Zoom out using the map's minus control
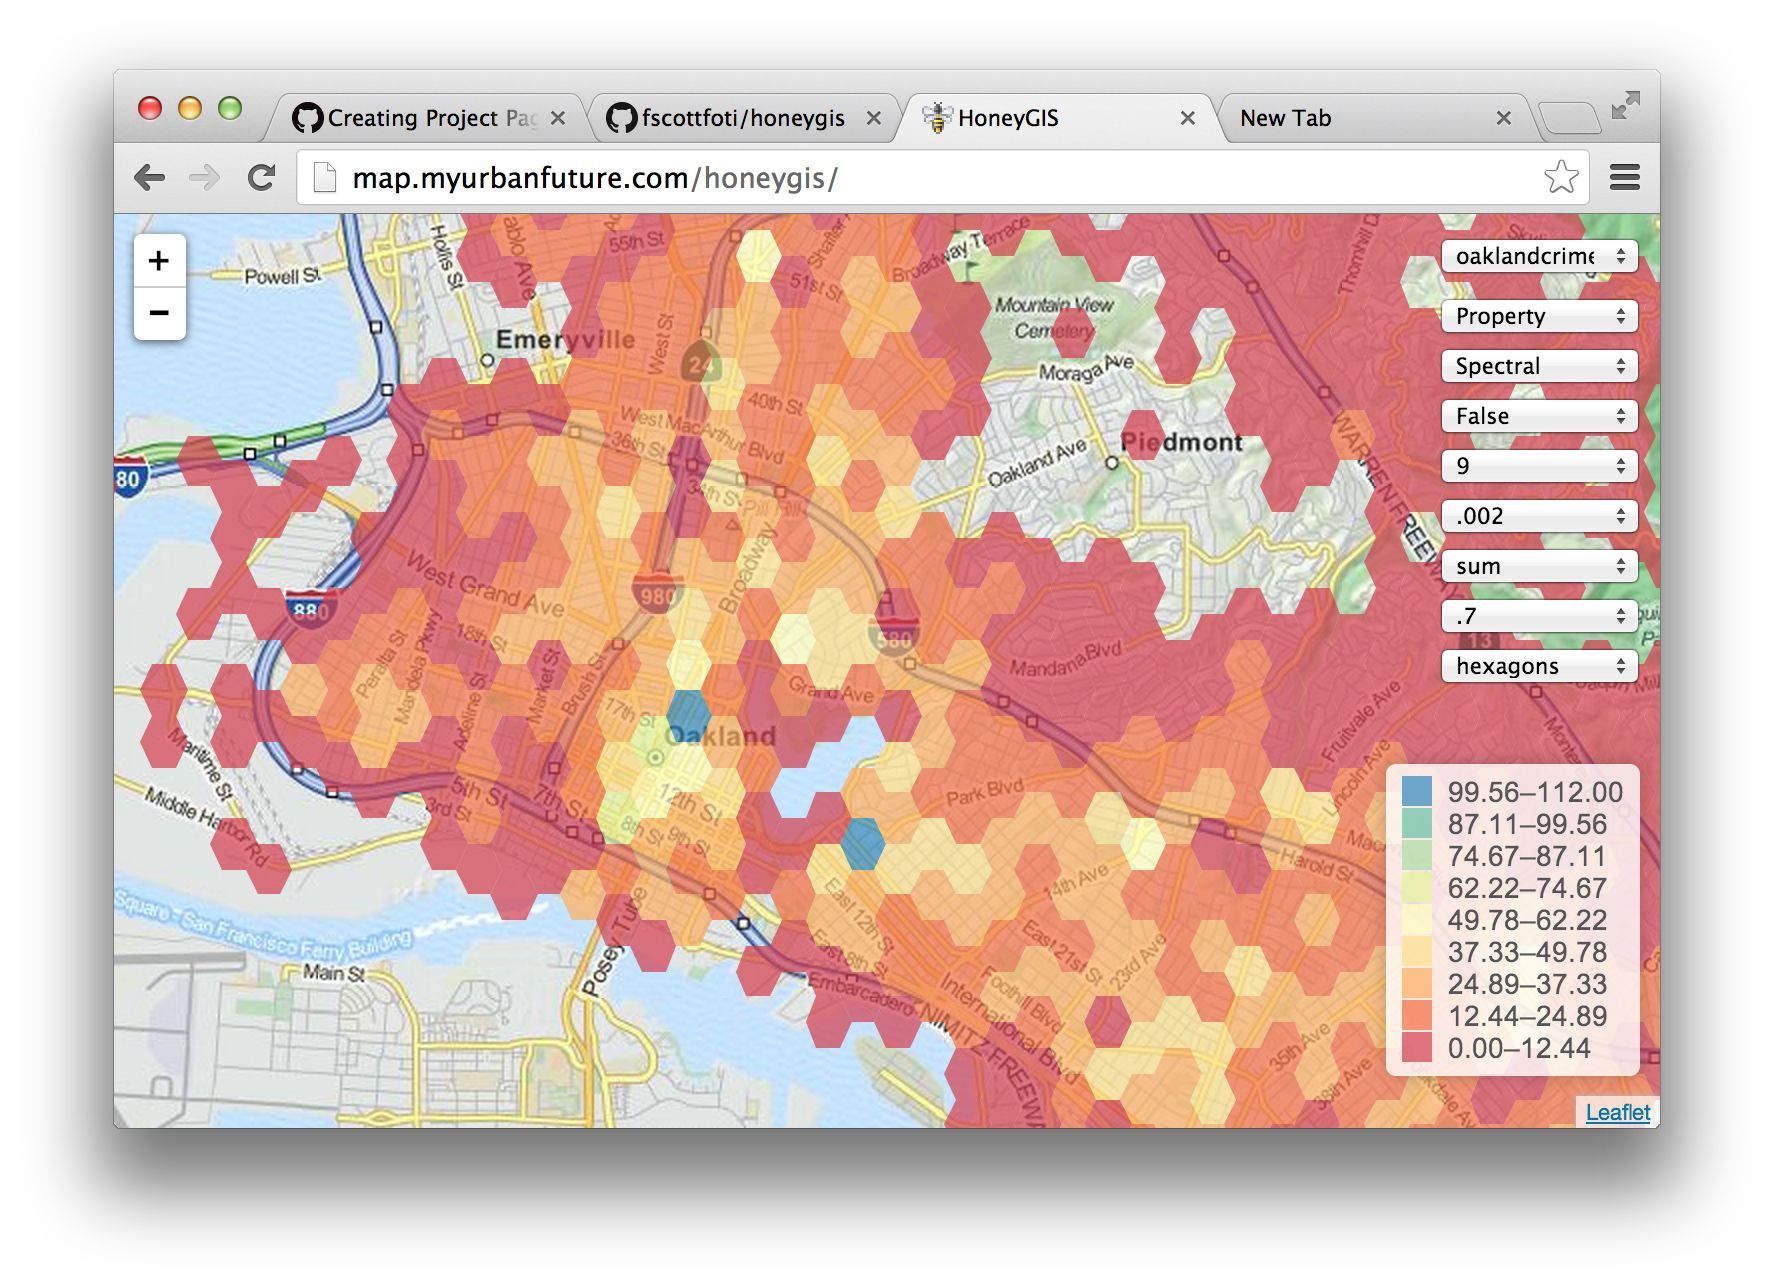Screen dimensions: 1774x1286 pos(160,313)
